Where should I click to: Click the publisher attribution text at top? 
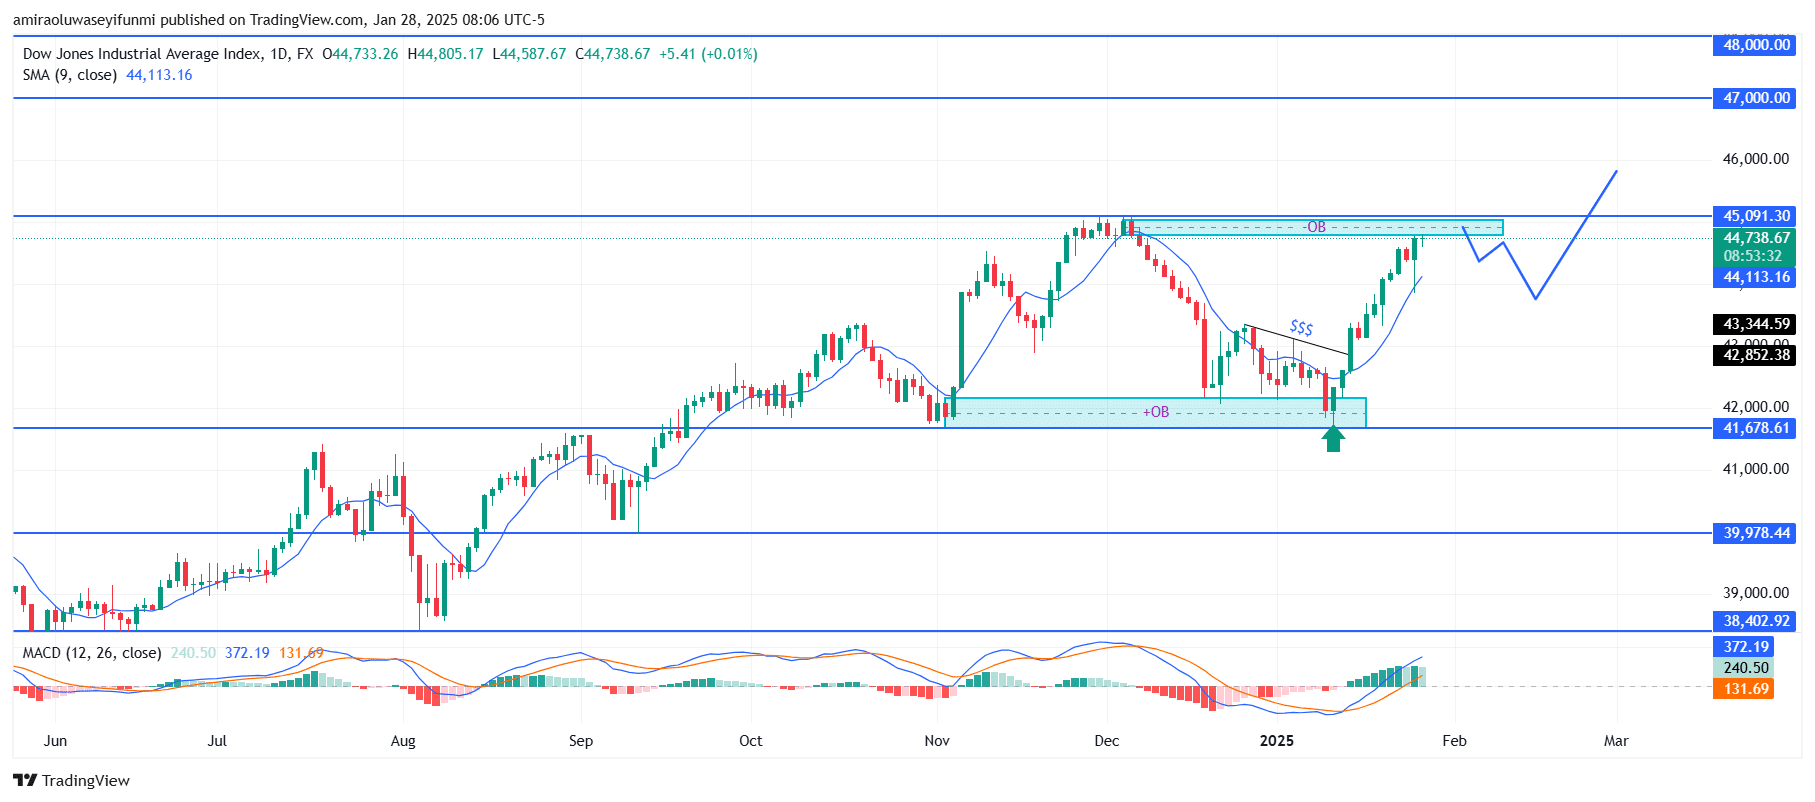pyautogui.click(x=279, y=20)
